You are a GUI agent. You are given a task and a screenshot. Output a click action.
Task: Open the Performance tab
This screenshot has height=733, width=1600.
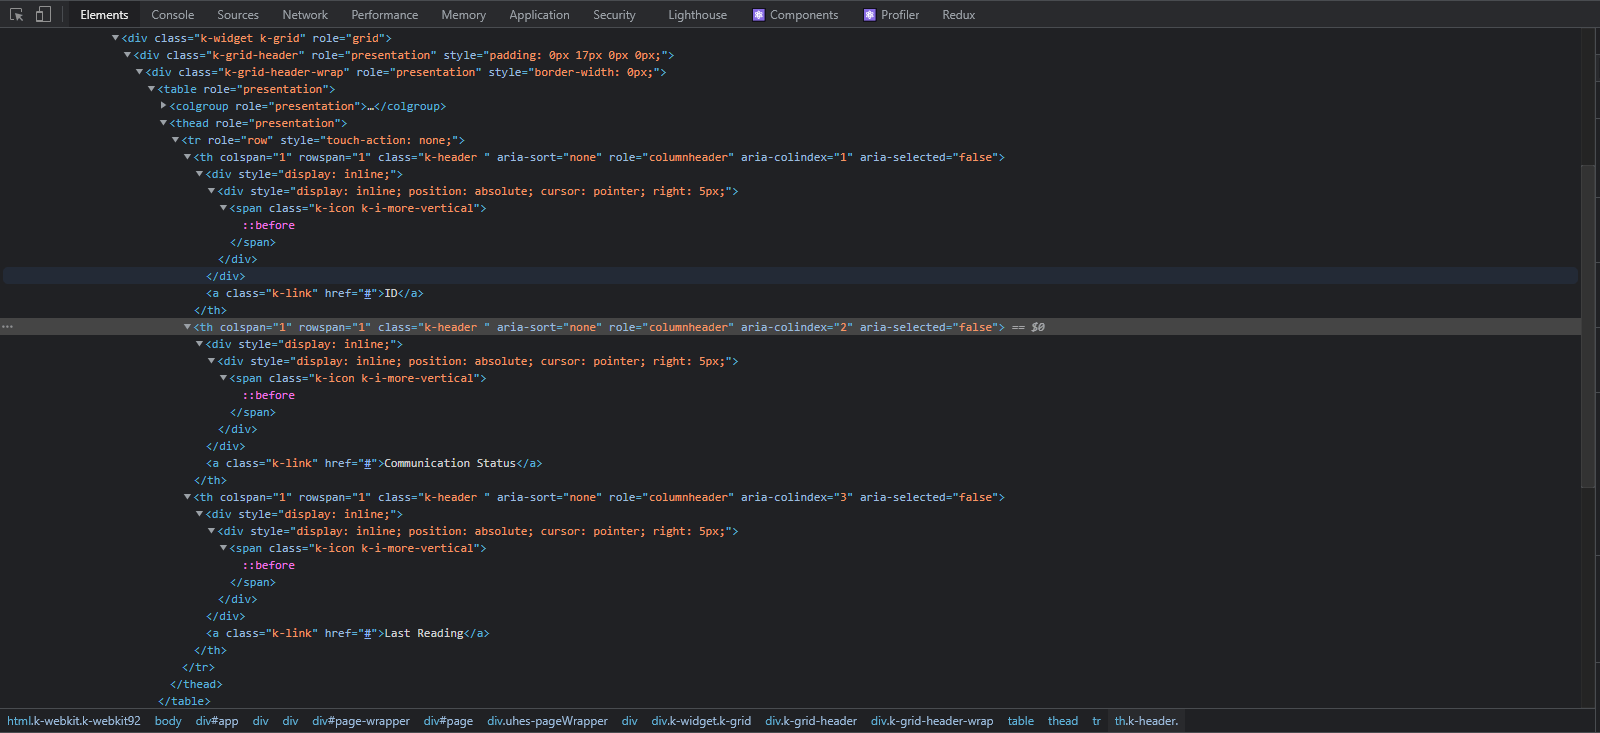coord(385,15)
